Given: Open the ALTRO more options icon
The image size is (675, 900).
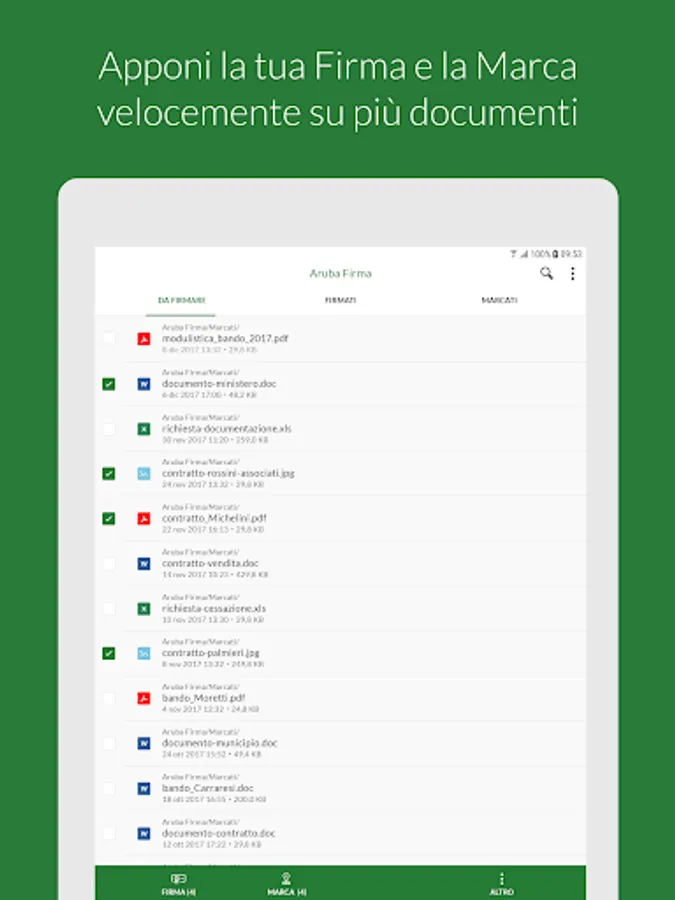Looking at the screenshot, I should pos(502,879).
